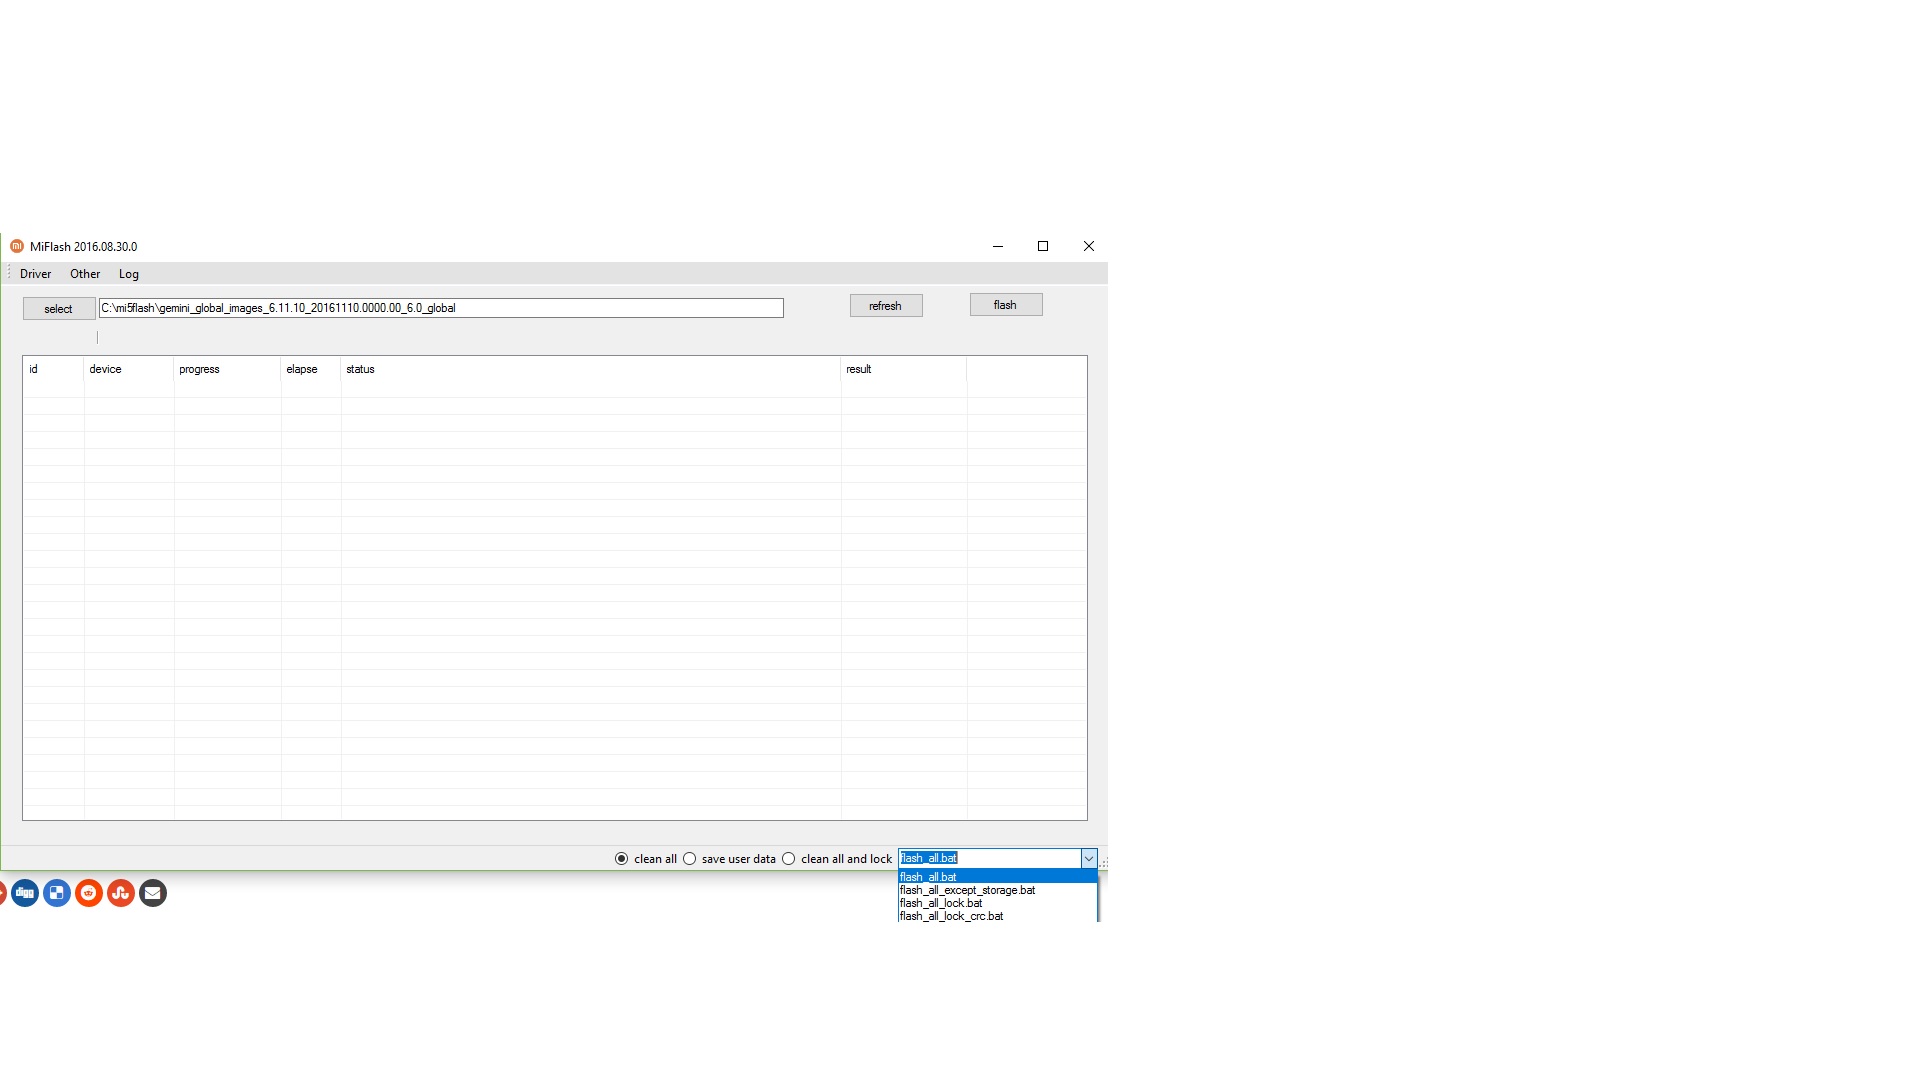
Task: Click the StumbleUpon share icon
Action: click(x=121, y=893)
